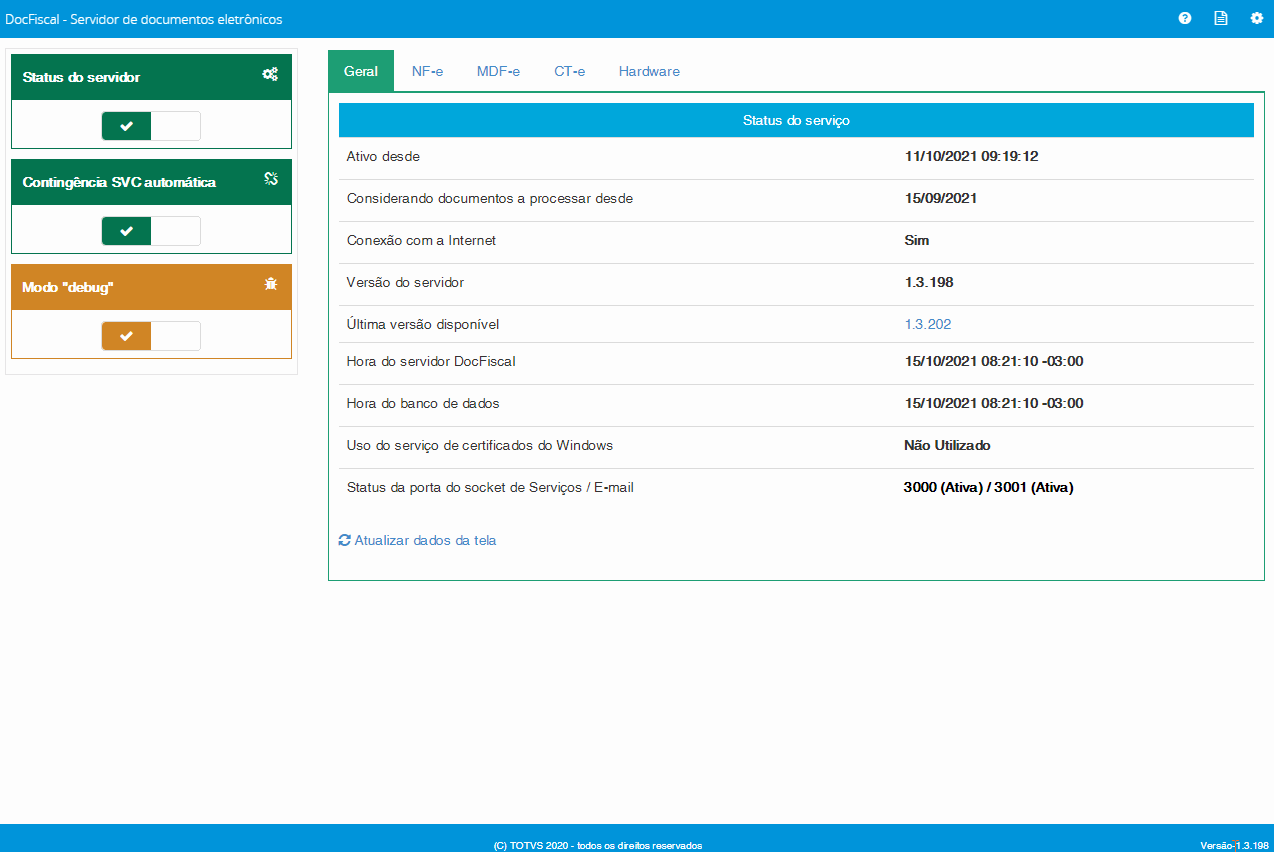The height and width of the screenshot is (852, 1274).
Task: Toggle the Status do servidor switch
Action: click(151, 126)
